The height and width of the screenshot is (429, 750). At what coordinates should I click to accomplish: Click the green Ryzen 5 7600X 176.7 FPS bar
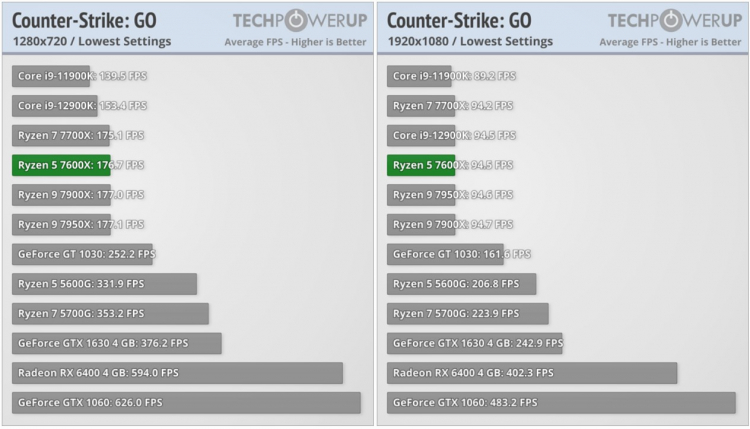pos(61,165)
